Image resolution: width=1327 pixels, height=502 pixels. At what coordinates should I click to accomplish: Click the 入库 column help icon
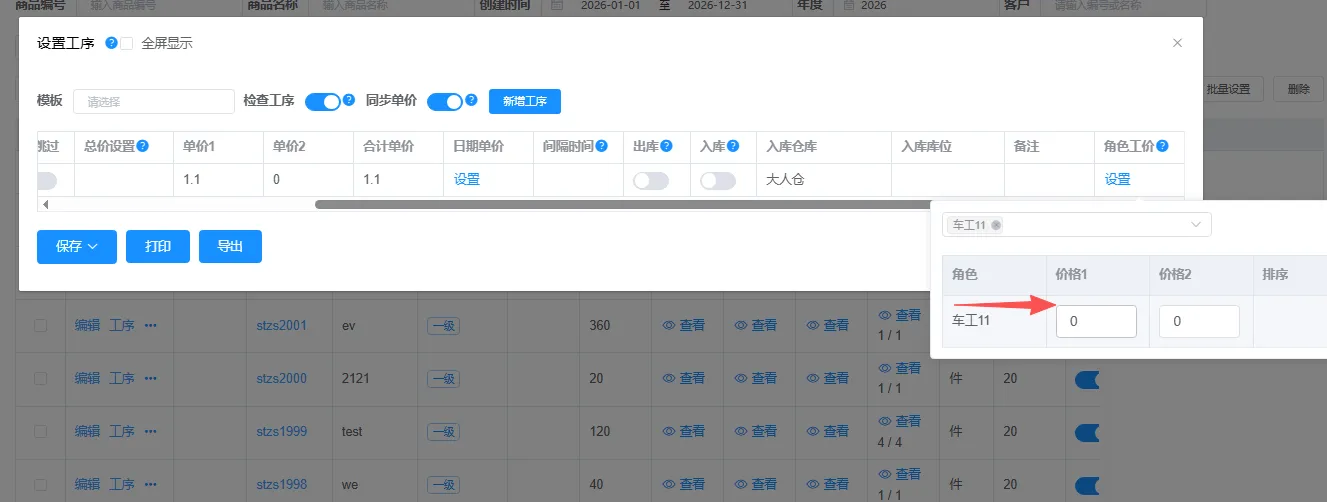(x=733, y=146)
